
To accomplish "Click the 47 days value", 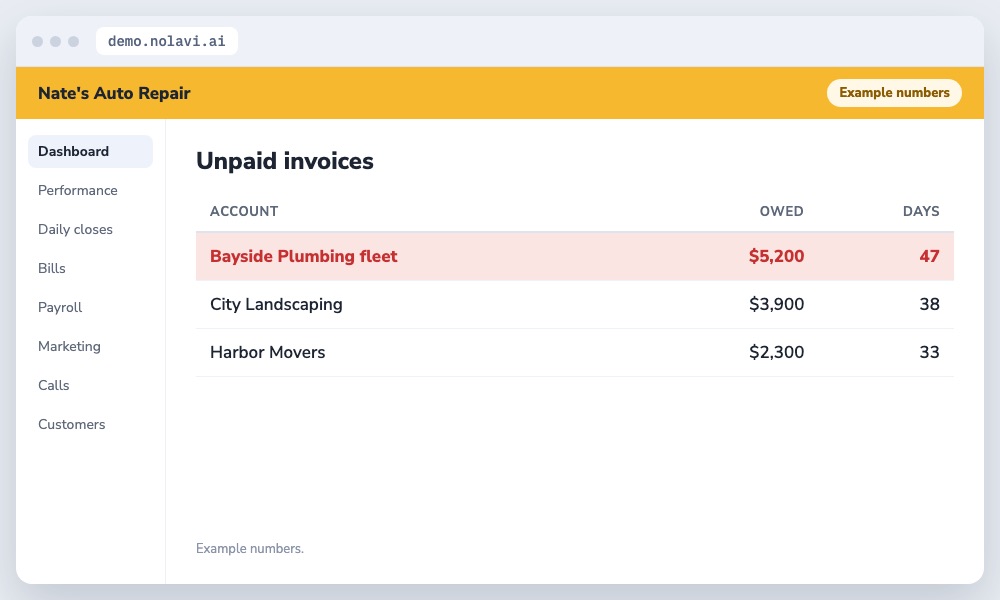I will [x=929, y=256].
